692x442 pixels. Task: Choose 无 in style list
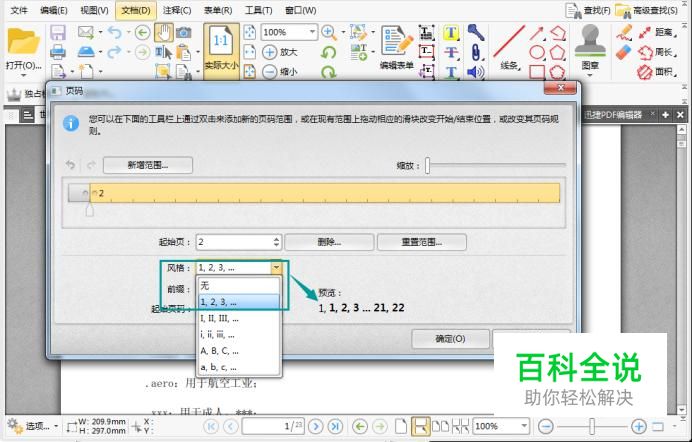(x=239, y=286)
